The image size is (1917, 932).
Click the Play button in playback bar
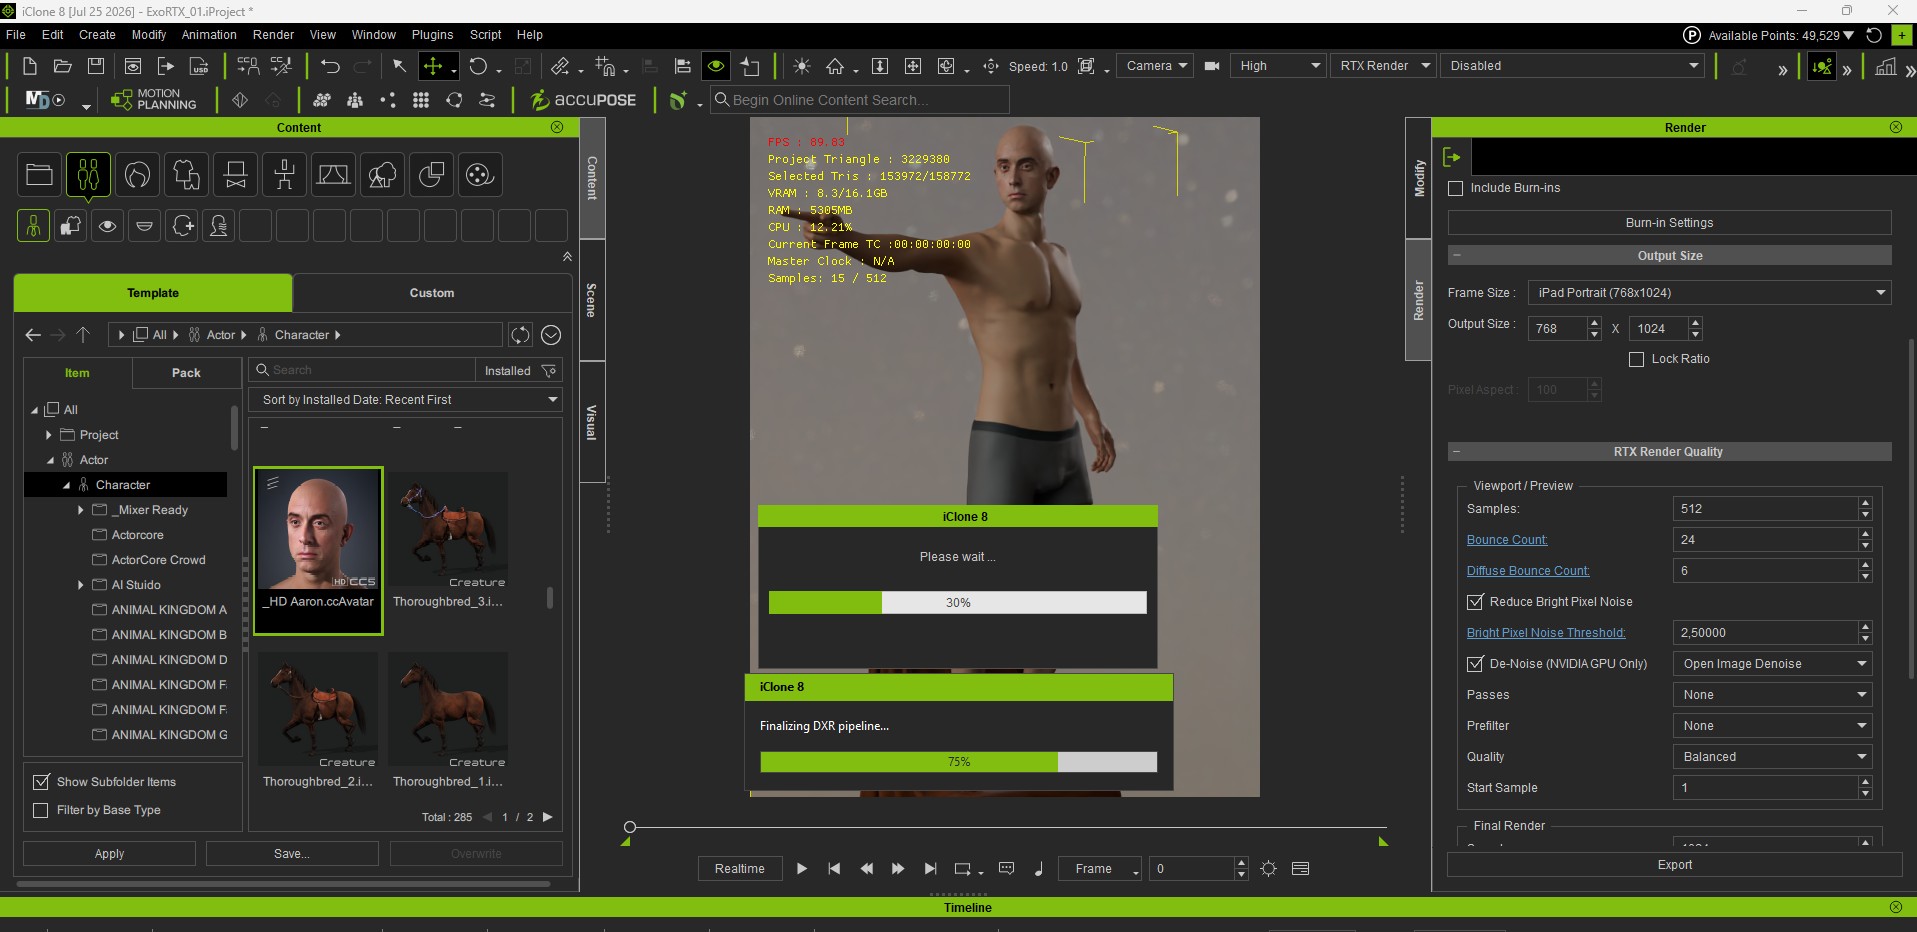pyautogui.click(x=801, y=869)
